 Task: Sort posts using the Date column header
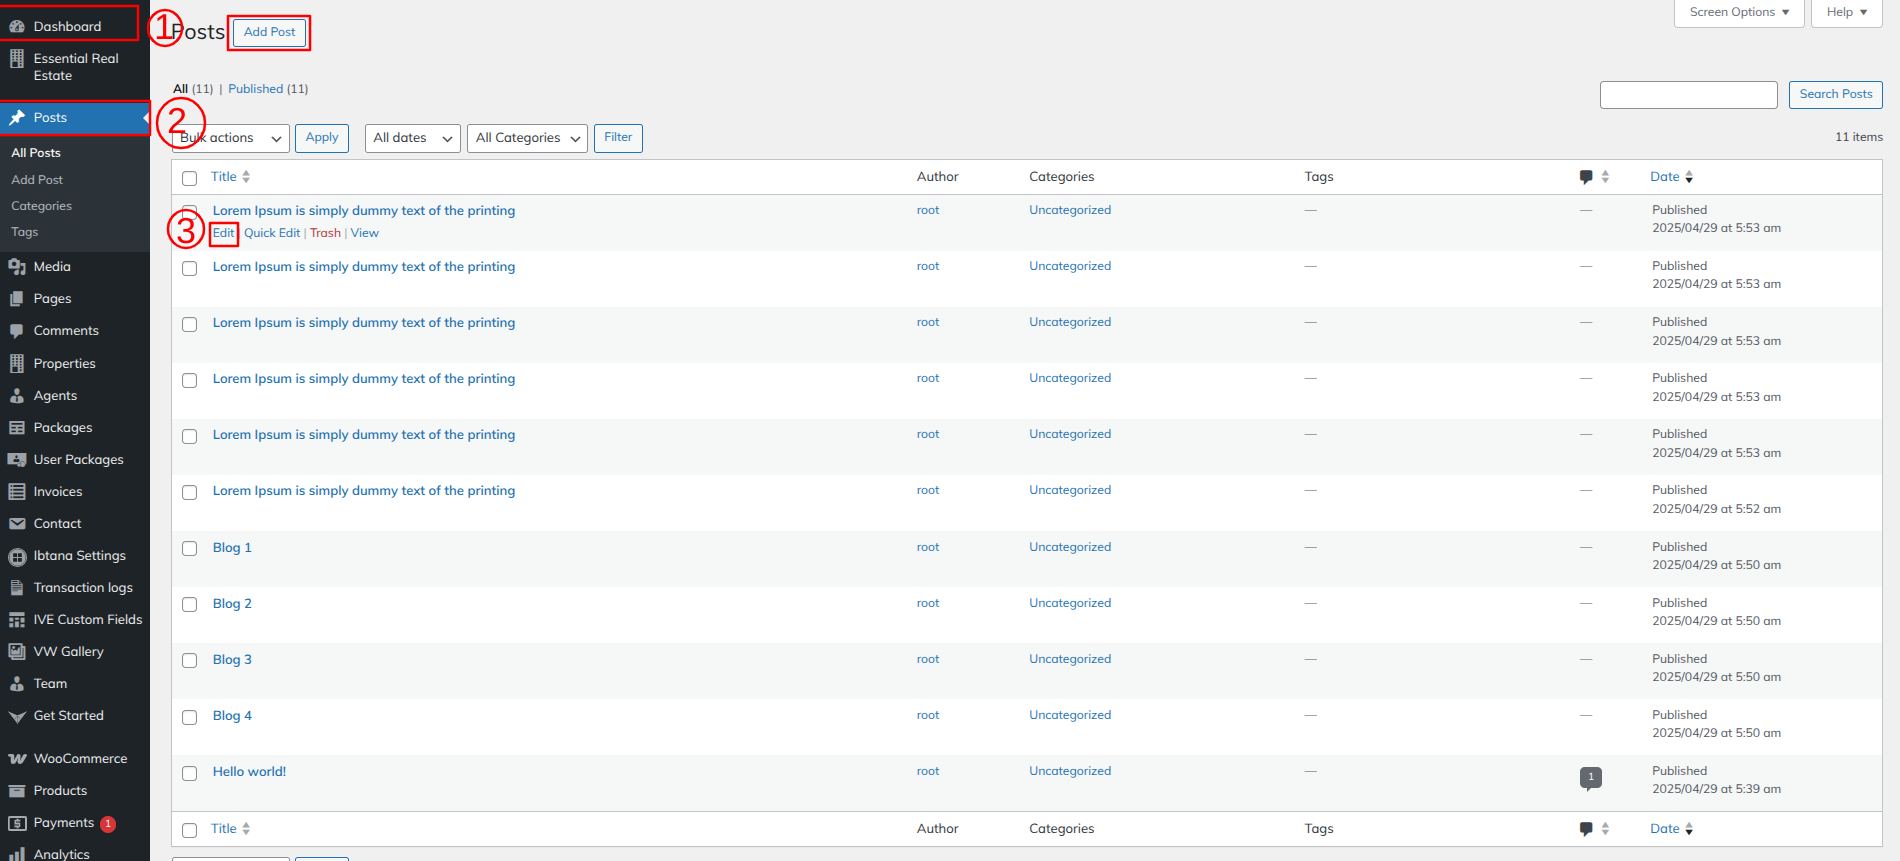point(1665,177)
